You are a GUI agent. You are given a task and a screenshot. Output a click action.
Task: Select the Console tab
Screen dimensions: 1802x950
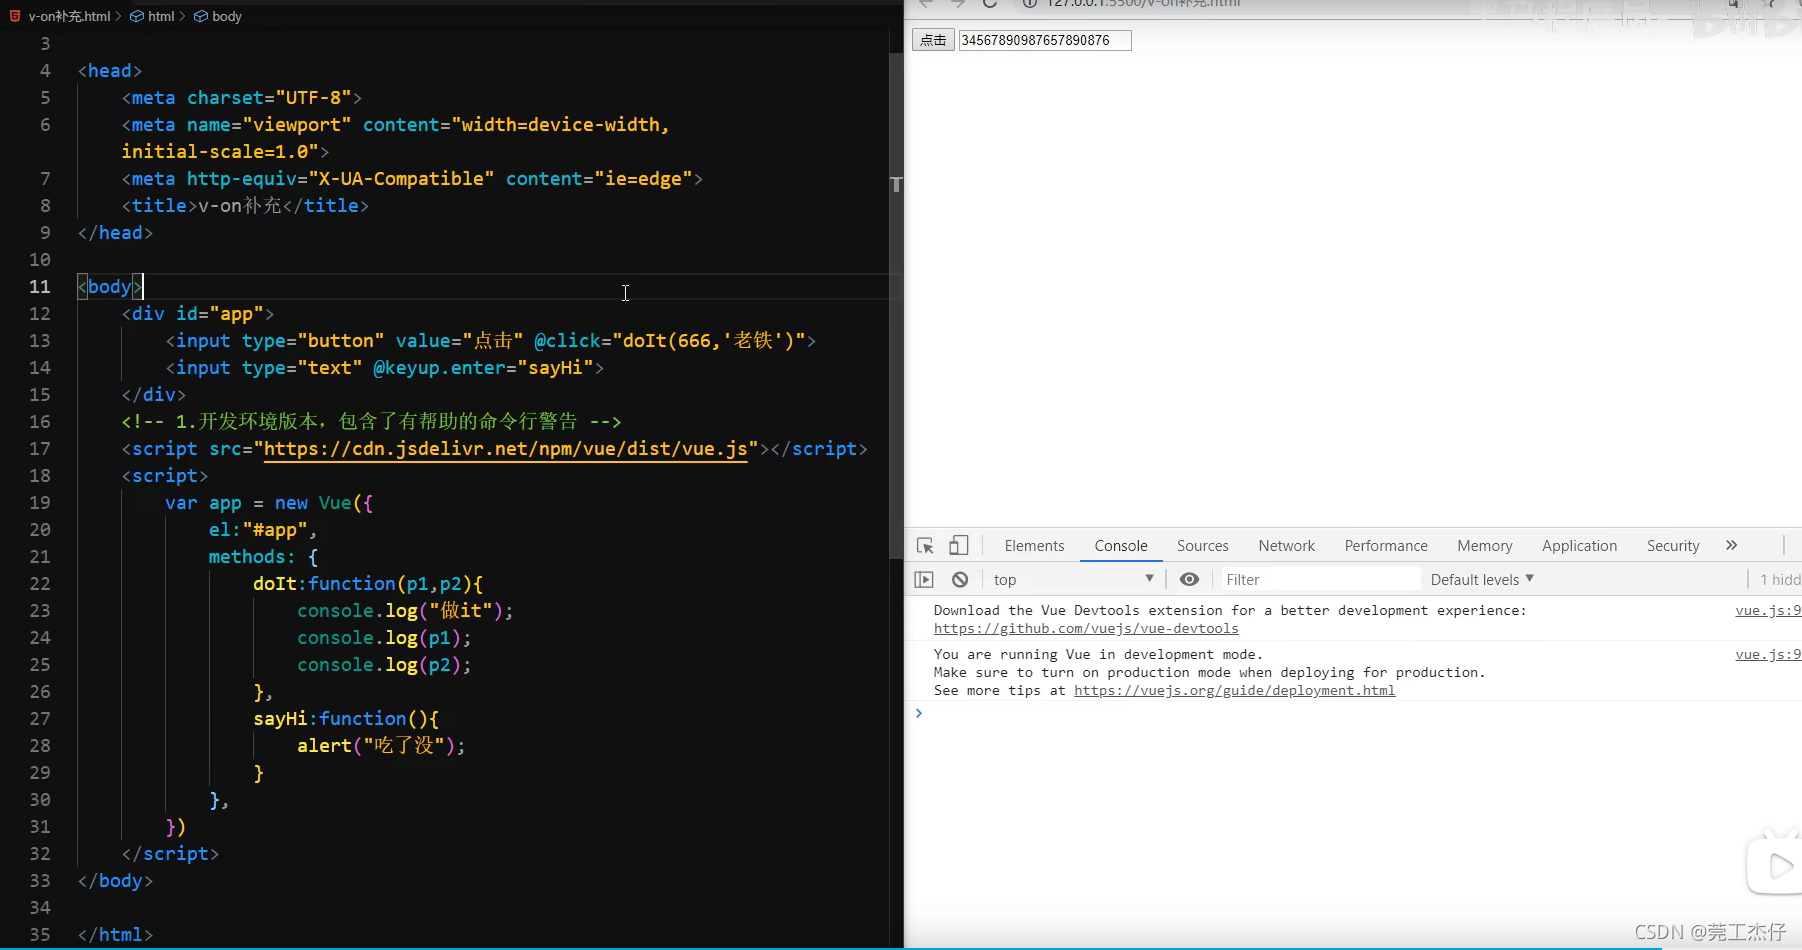coord(1121,546)
